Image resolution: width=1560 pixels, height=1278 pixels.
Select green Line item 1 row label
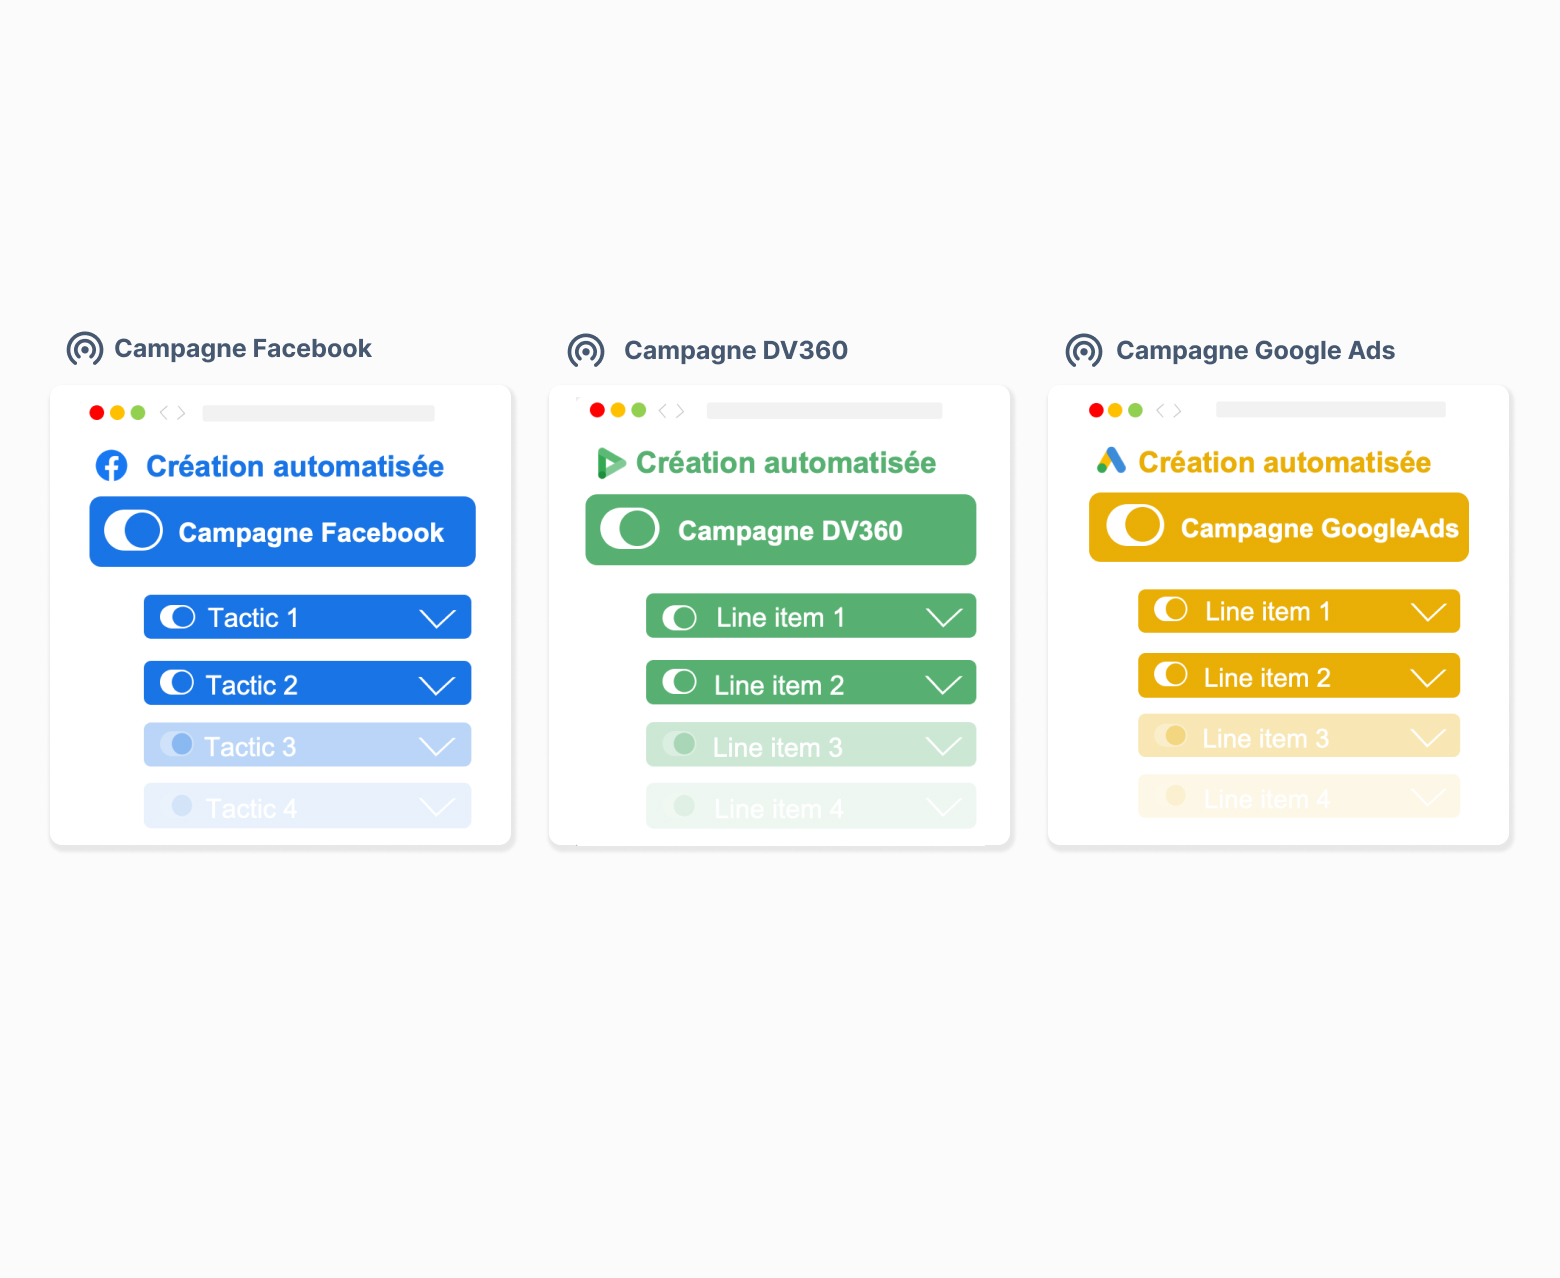[x=780, y=618]
